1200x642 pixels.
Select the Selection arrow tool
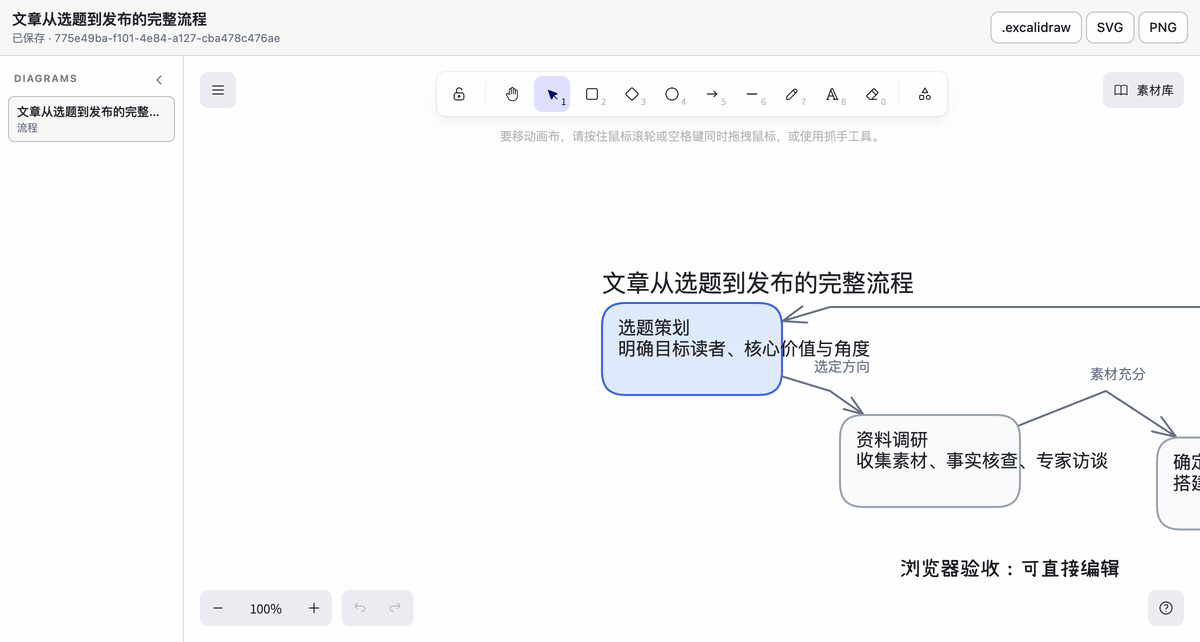(x=552, y=94)
